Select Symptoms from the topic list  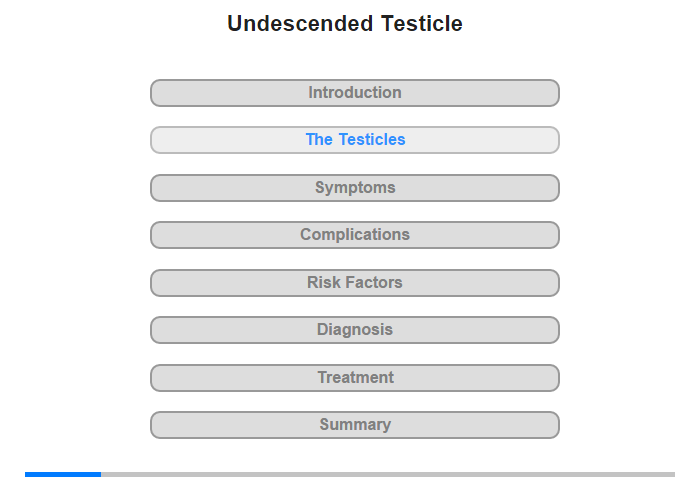pyautogui.click(x=355, y=188)
